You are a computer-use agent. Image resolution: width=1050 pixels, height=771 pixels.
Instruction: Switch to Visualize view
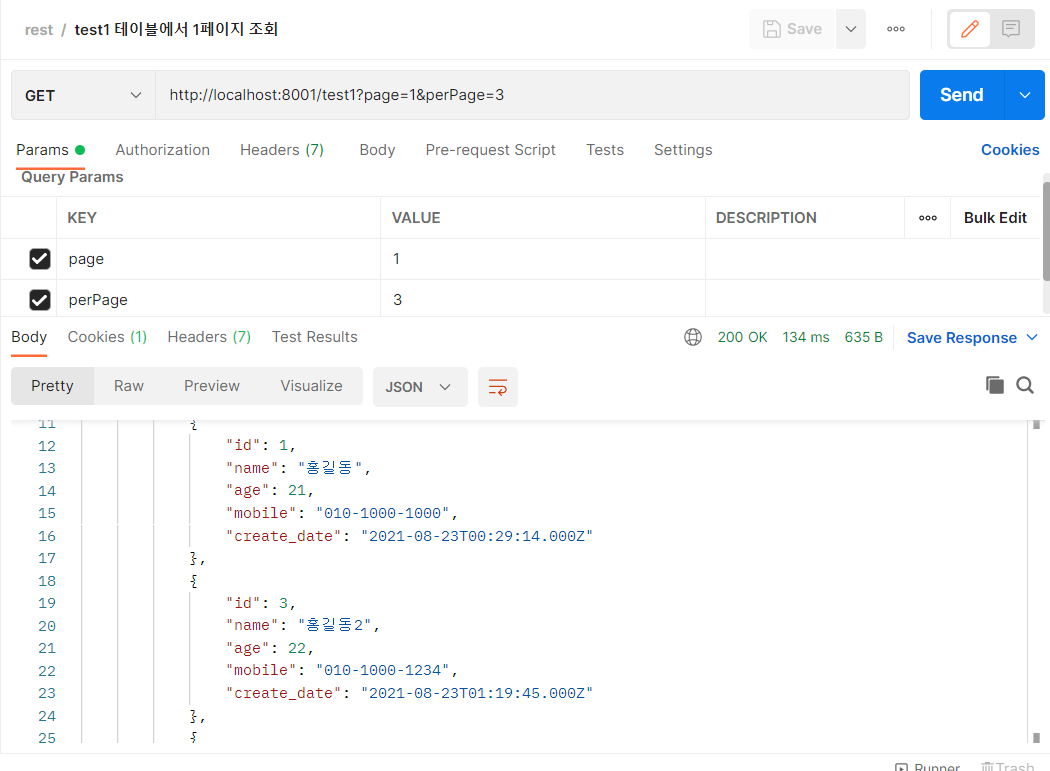pos(311,386)
